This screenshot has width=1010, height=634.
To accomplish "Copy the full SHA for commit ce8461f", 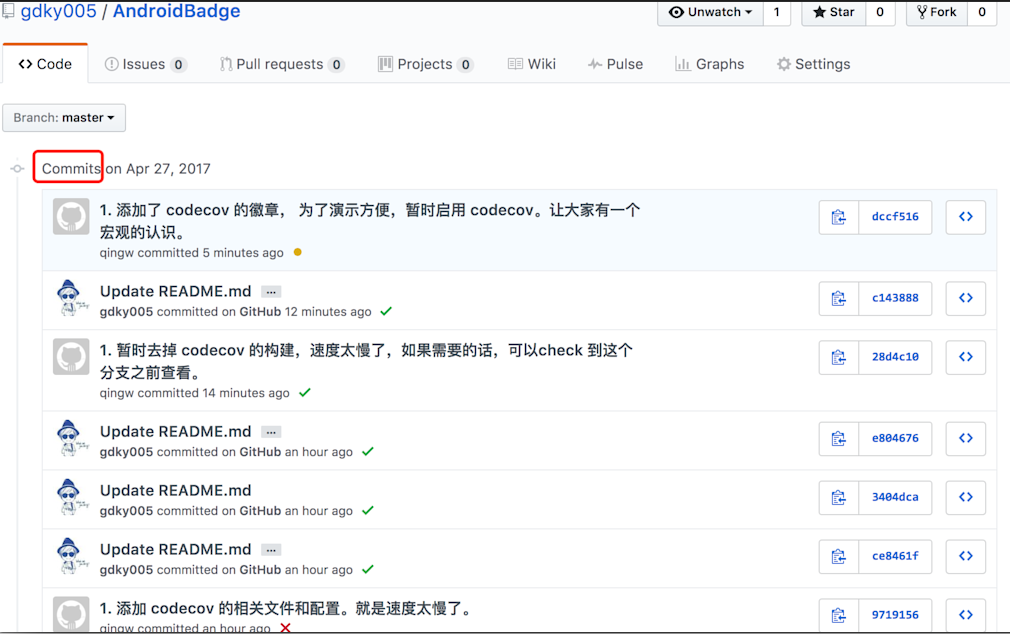I will [x=839, y=556].
